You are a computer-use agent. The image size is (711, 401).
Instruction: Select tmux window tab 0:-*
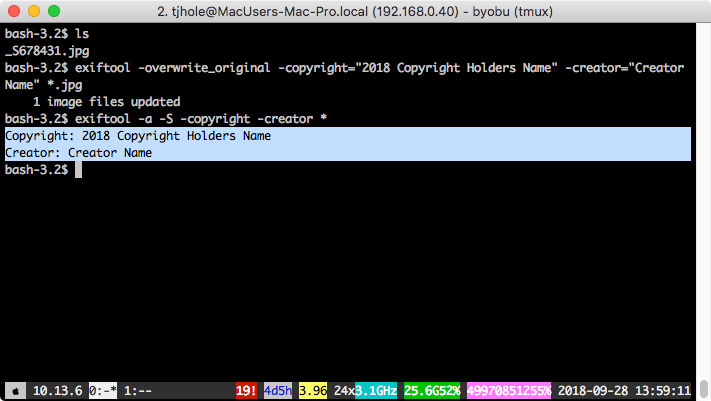(x=102, y=391)
